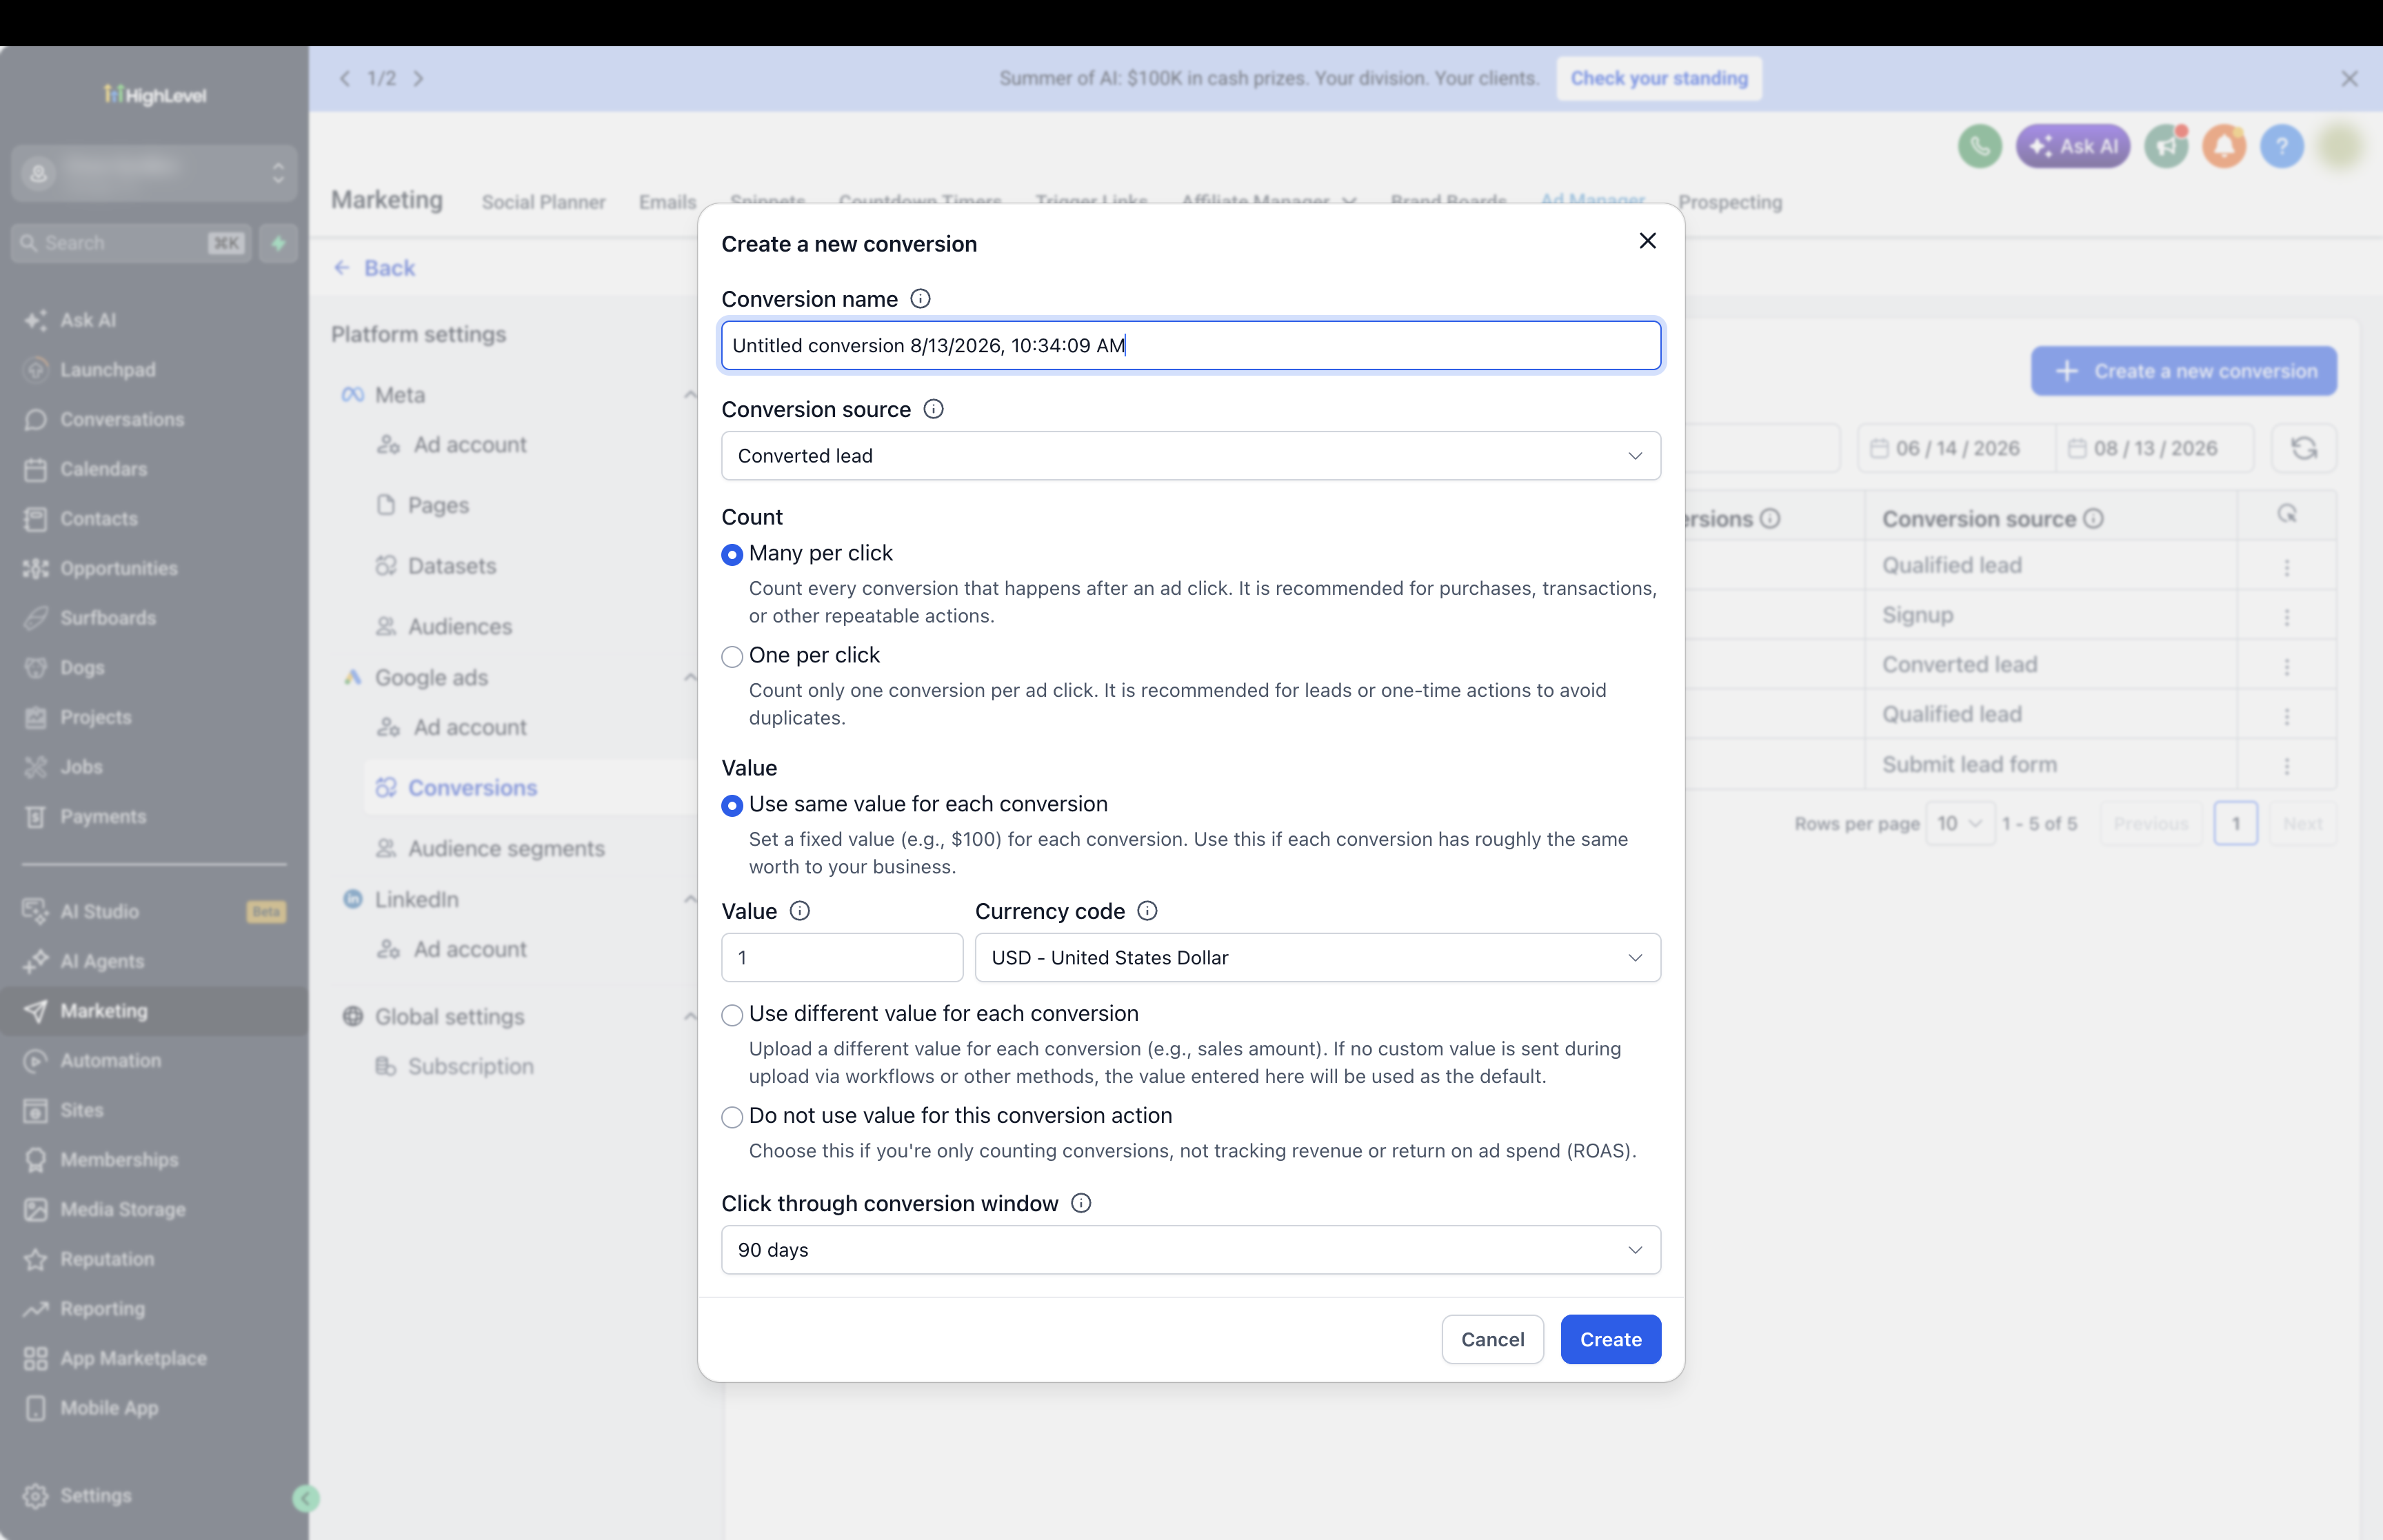This screenshot has height=1540, width=2383.
Task: Collapse the Global settings section
Action: point(689,1017)
